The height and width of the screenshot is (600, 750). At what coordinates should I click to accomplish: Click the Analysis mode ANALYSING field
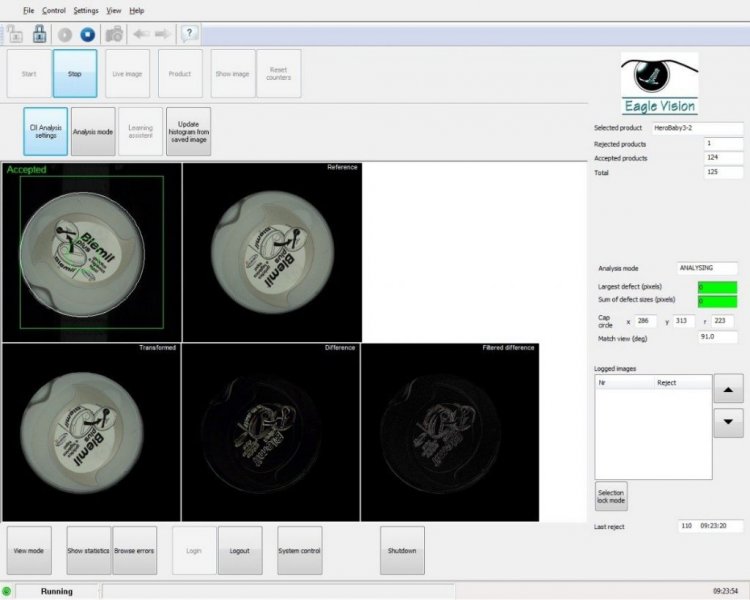coord(707,268)
